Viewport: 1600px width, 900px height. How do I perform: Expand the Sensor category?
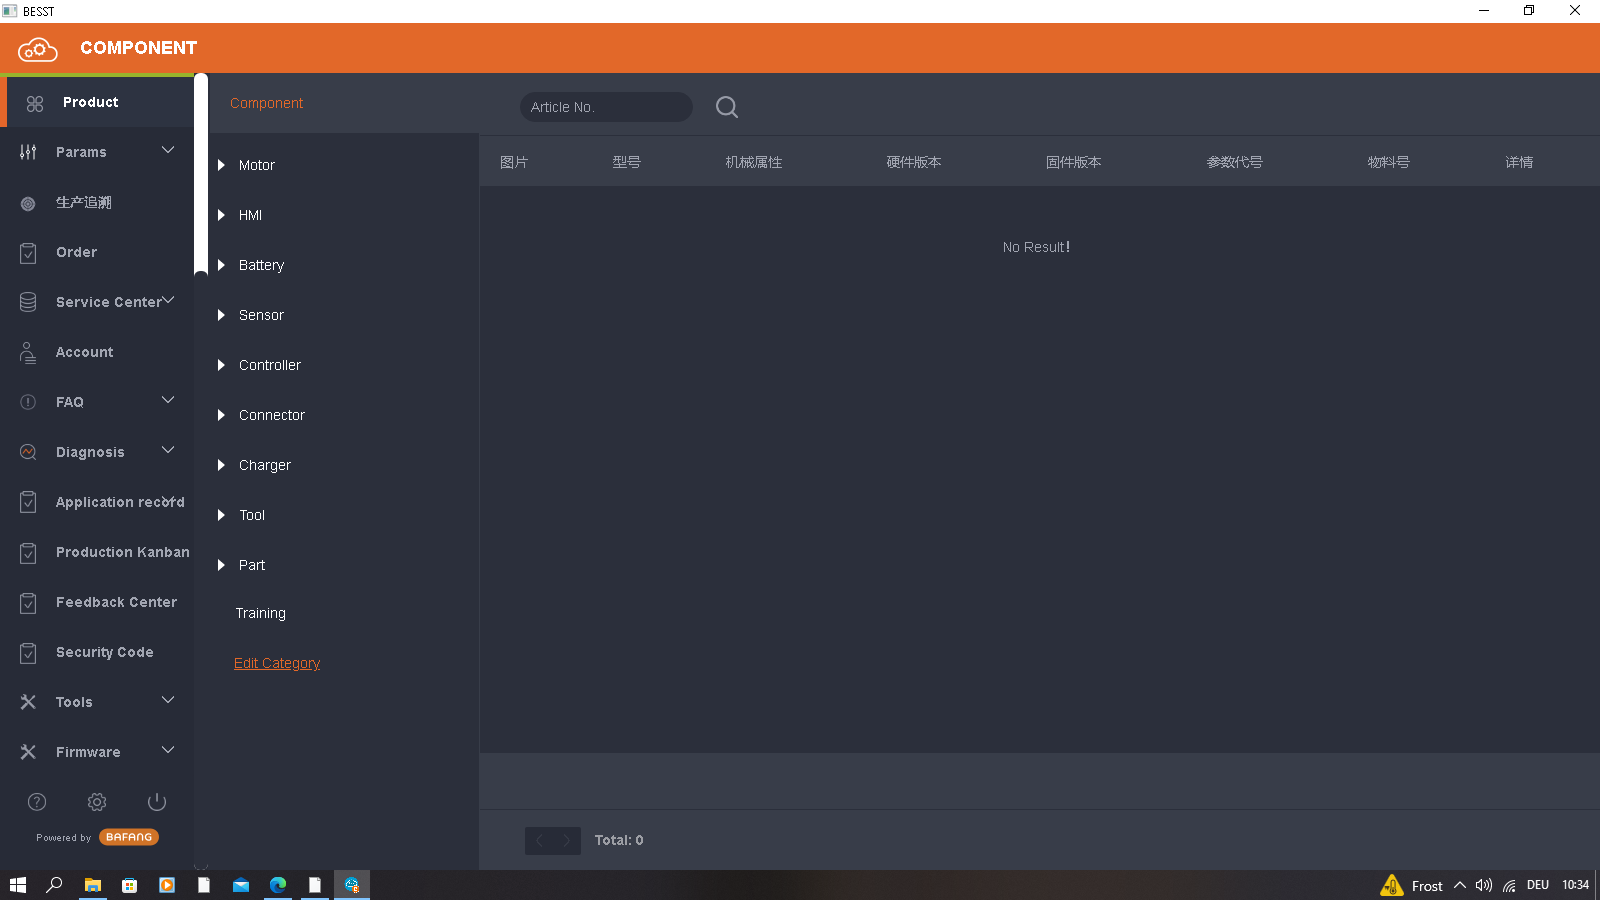(x=221, y=315)
